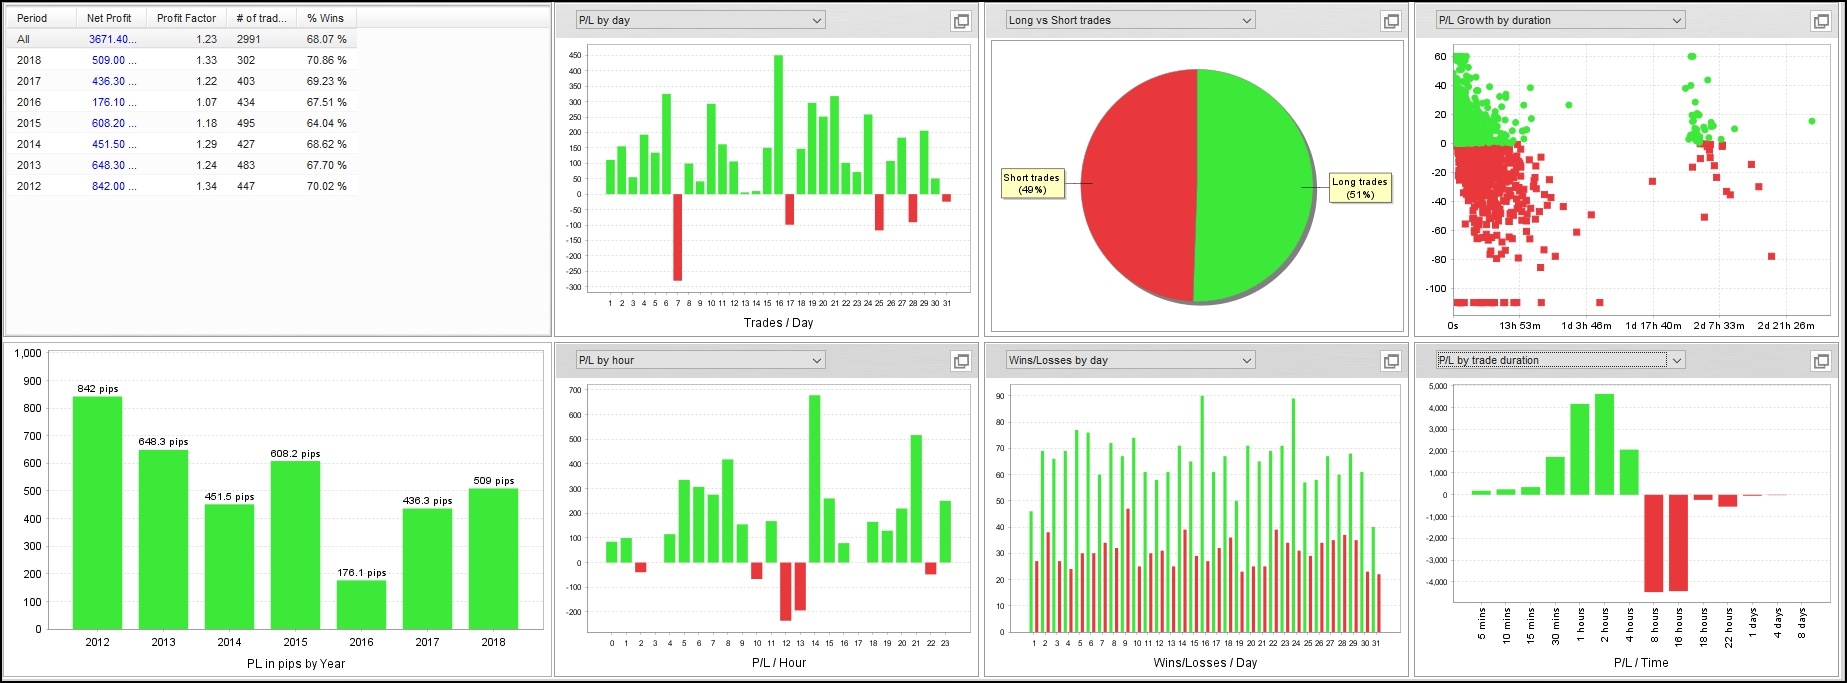The image size is (1847, 683).
Task: Click the Period column header
Action: pos(32,18)
